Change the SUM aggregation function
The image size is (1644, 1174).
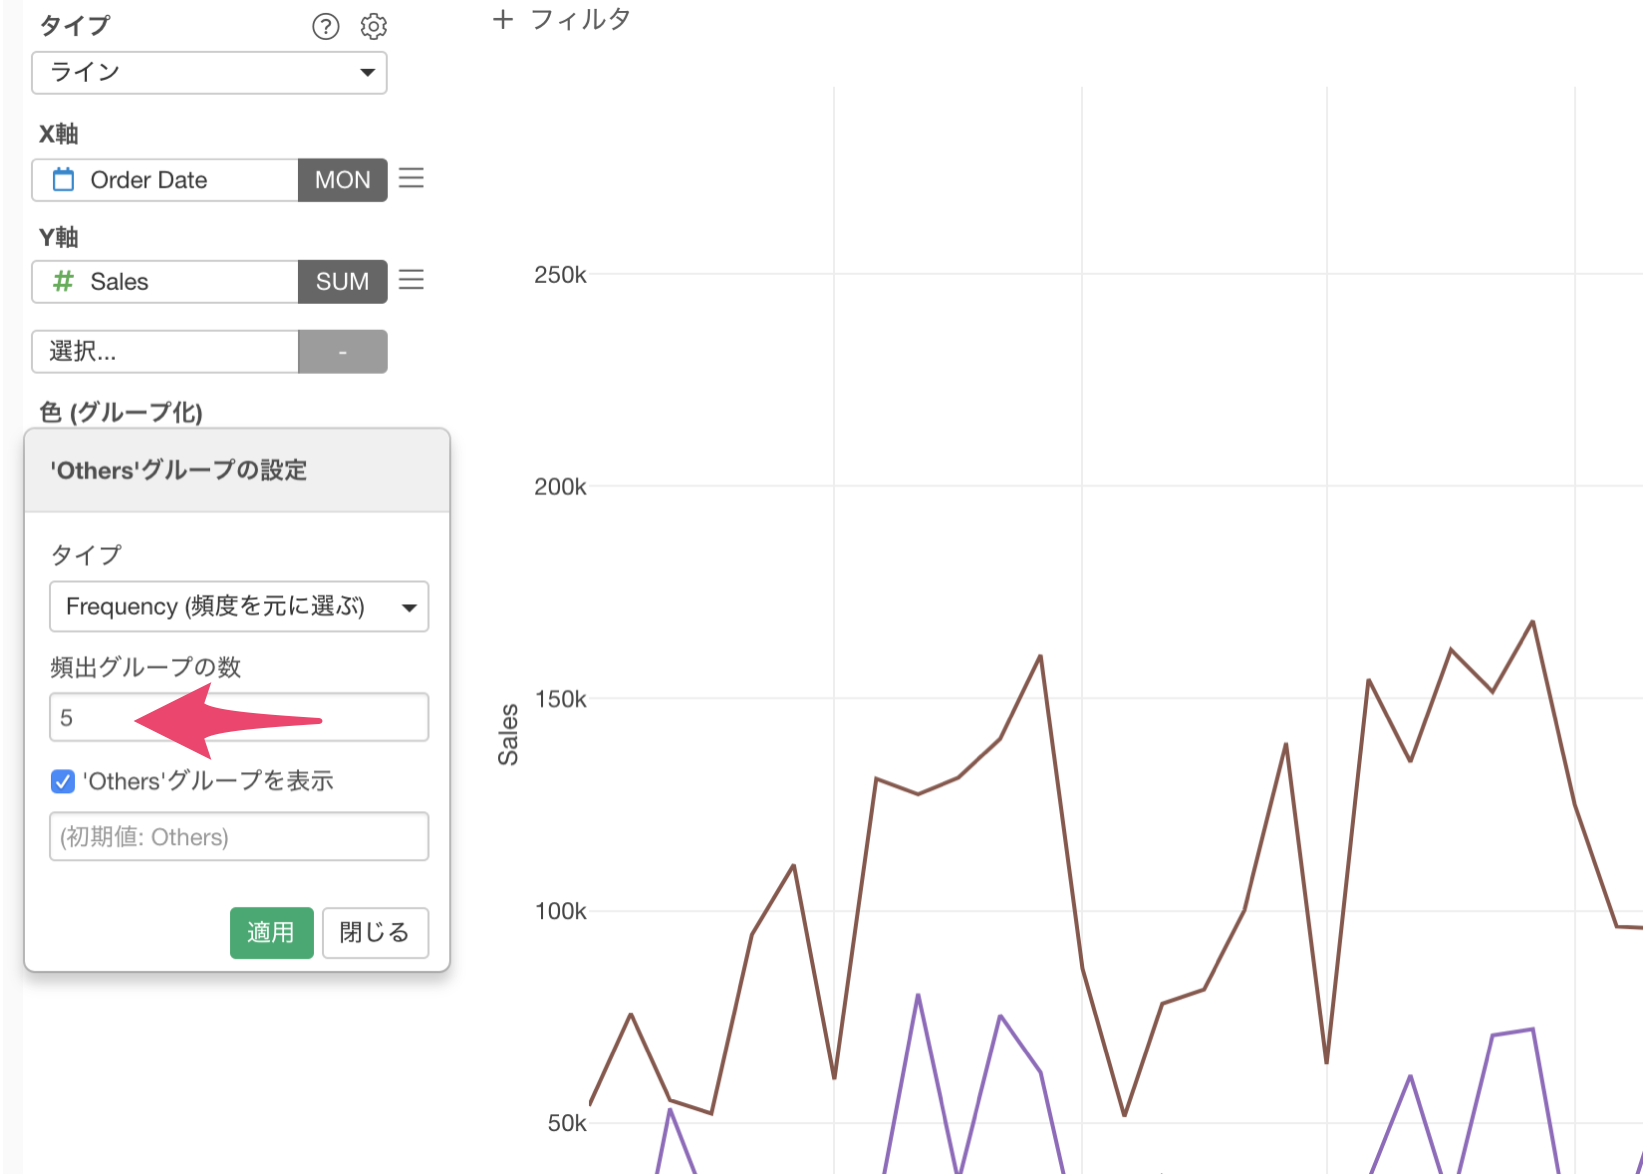tap(342, 282)
